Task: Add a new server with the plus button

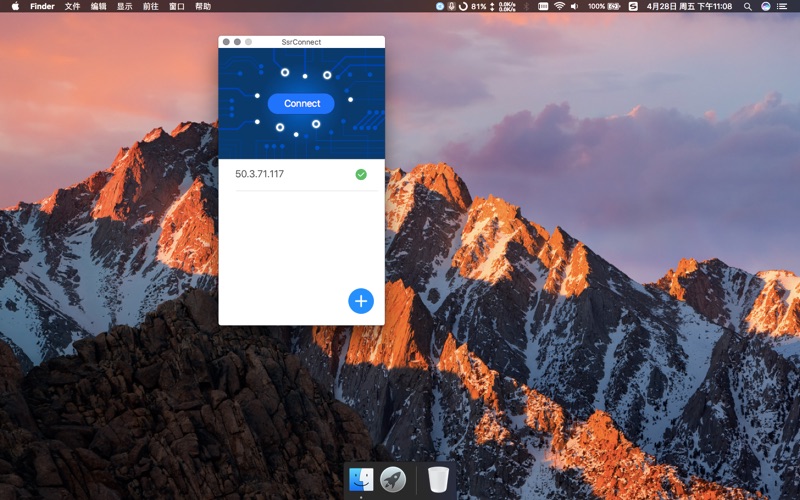Action: [361, 301]
